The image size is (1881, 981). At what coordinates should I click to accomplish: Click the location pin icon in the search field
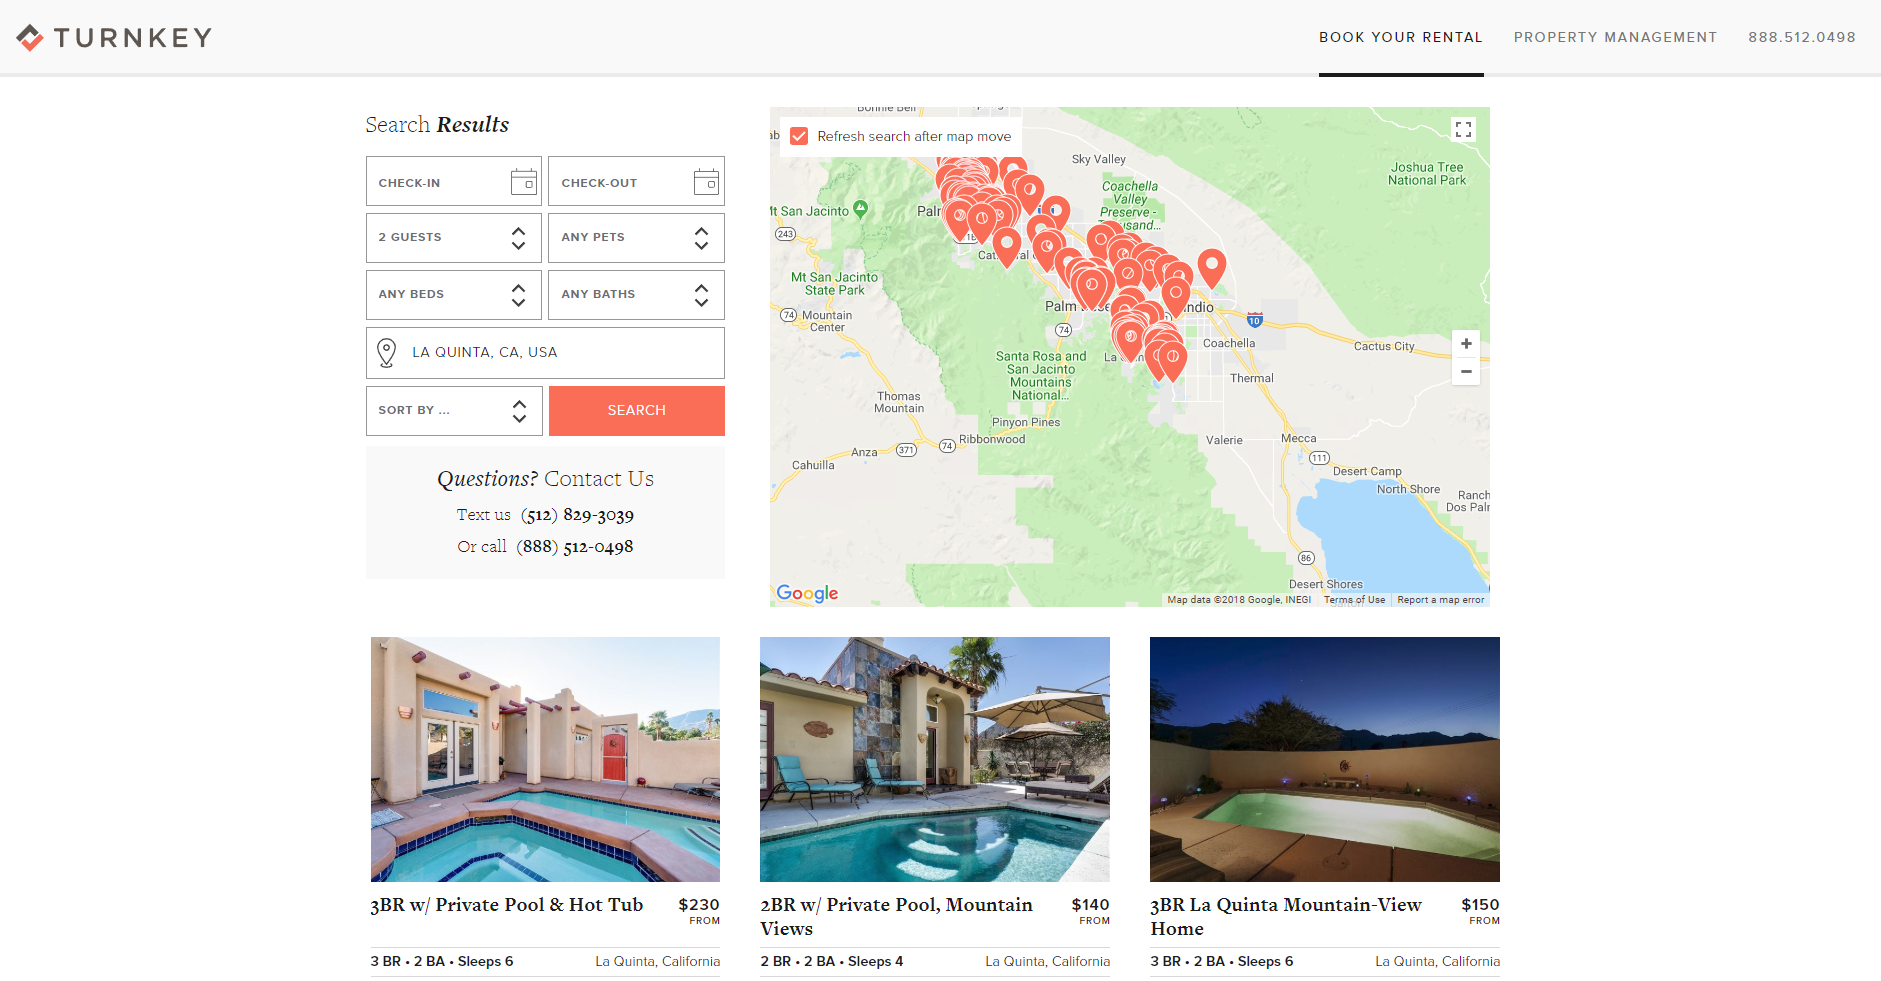coord(386,352)
